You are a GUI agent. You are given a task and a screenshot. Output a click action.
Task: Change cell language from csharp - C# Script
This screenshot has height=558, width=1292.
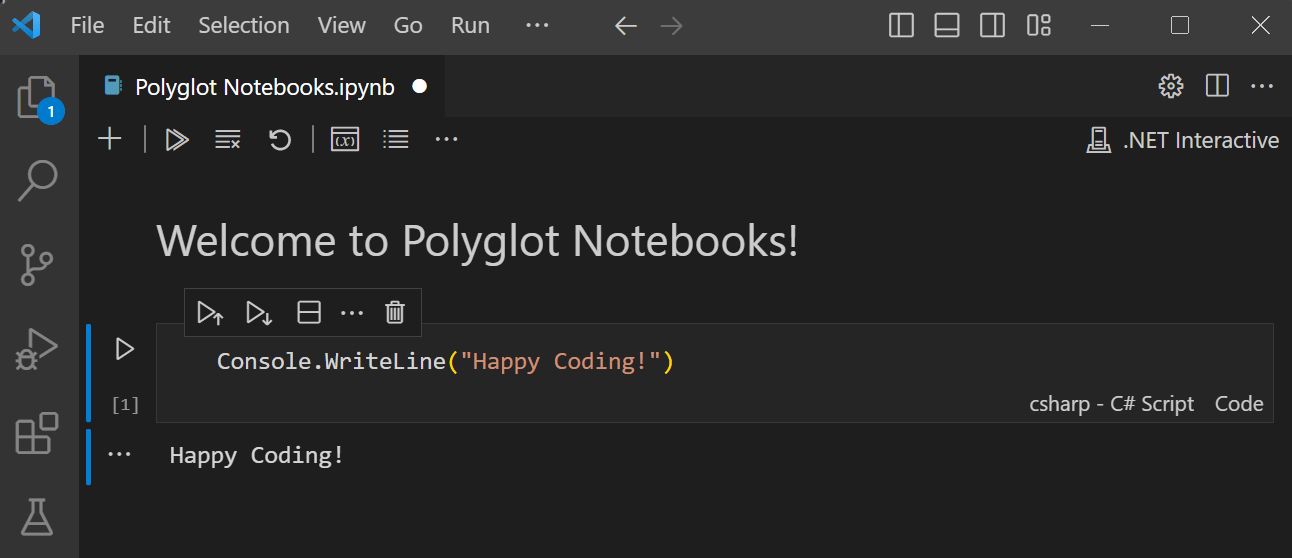point(1111,404)
